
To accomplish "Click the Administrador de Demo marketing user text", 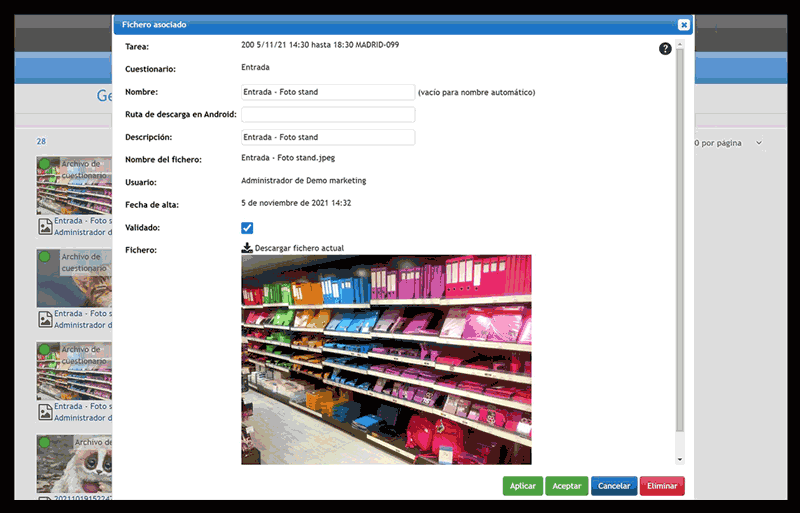I will (x=304, y=181).
